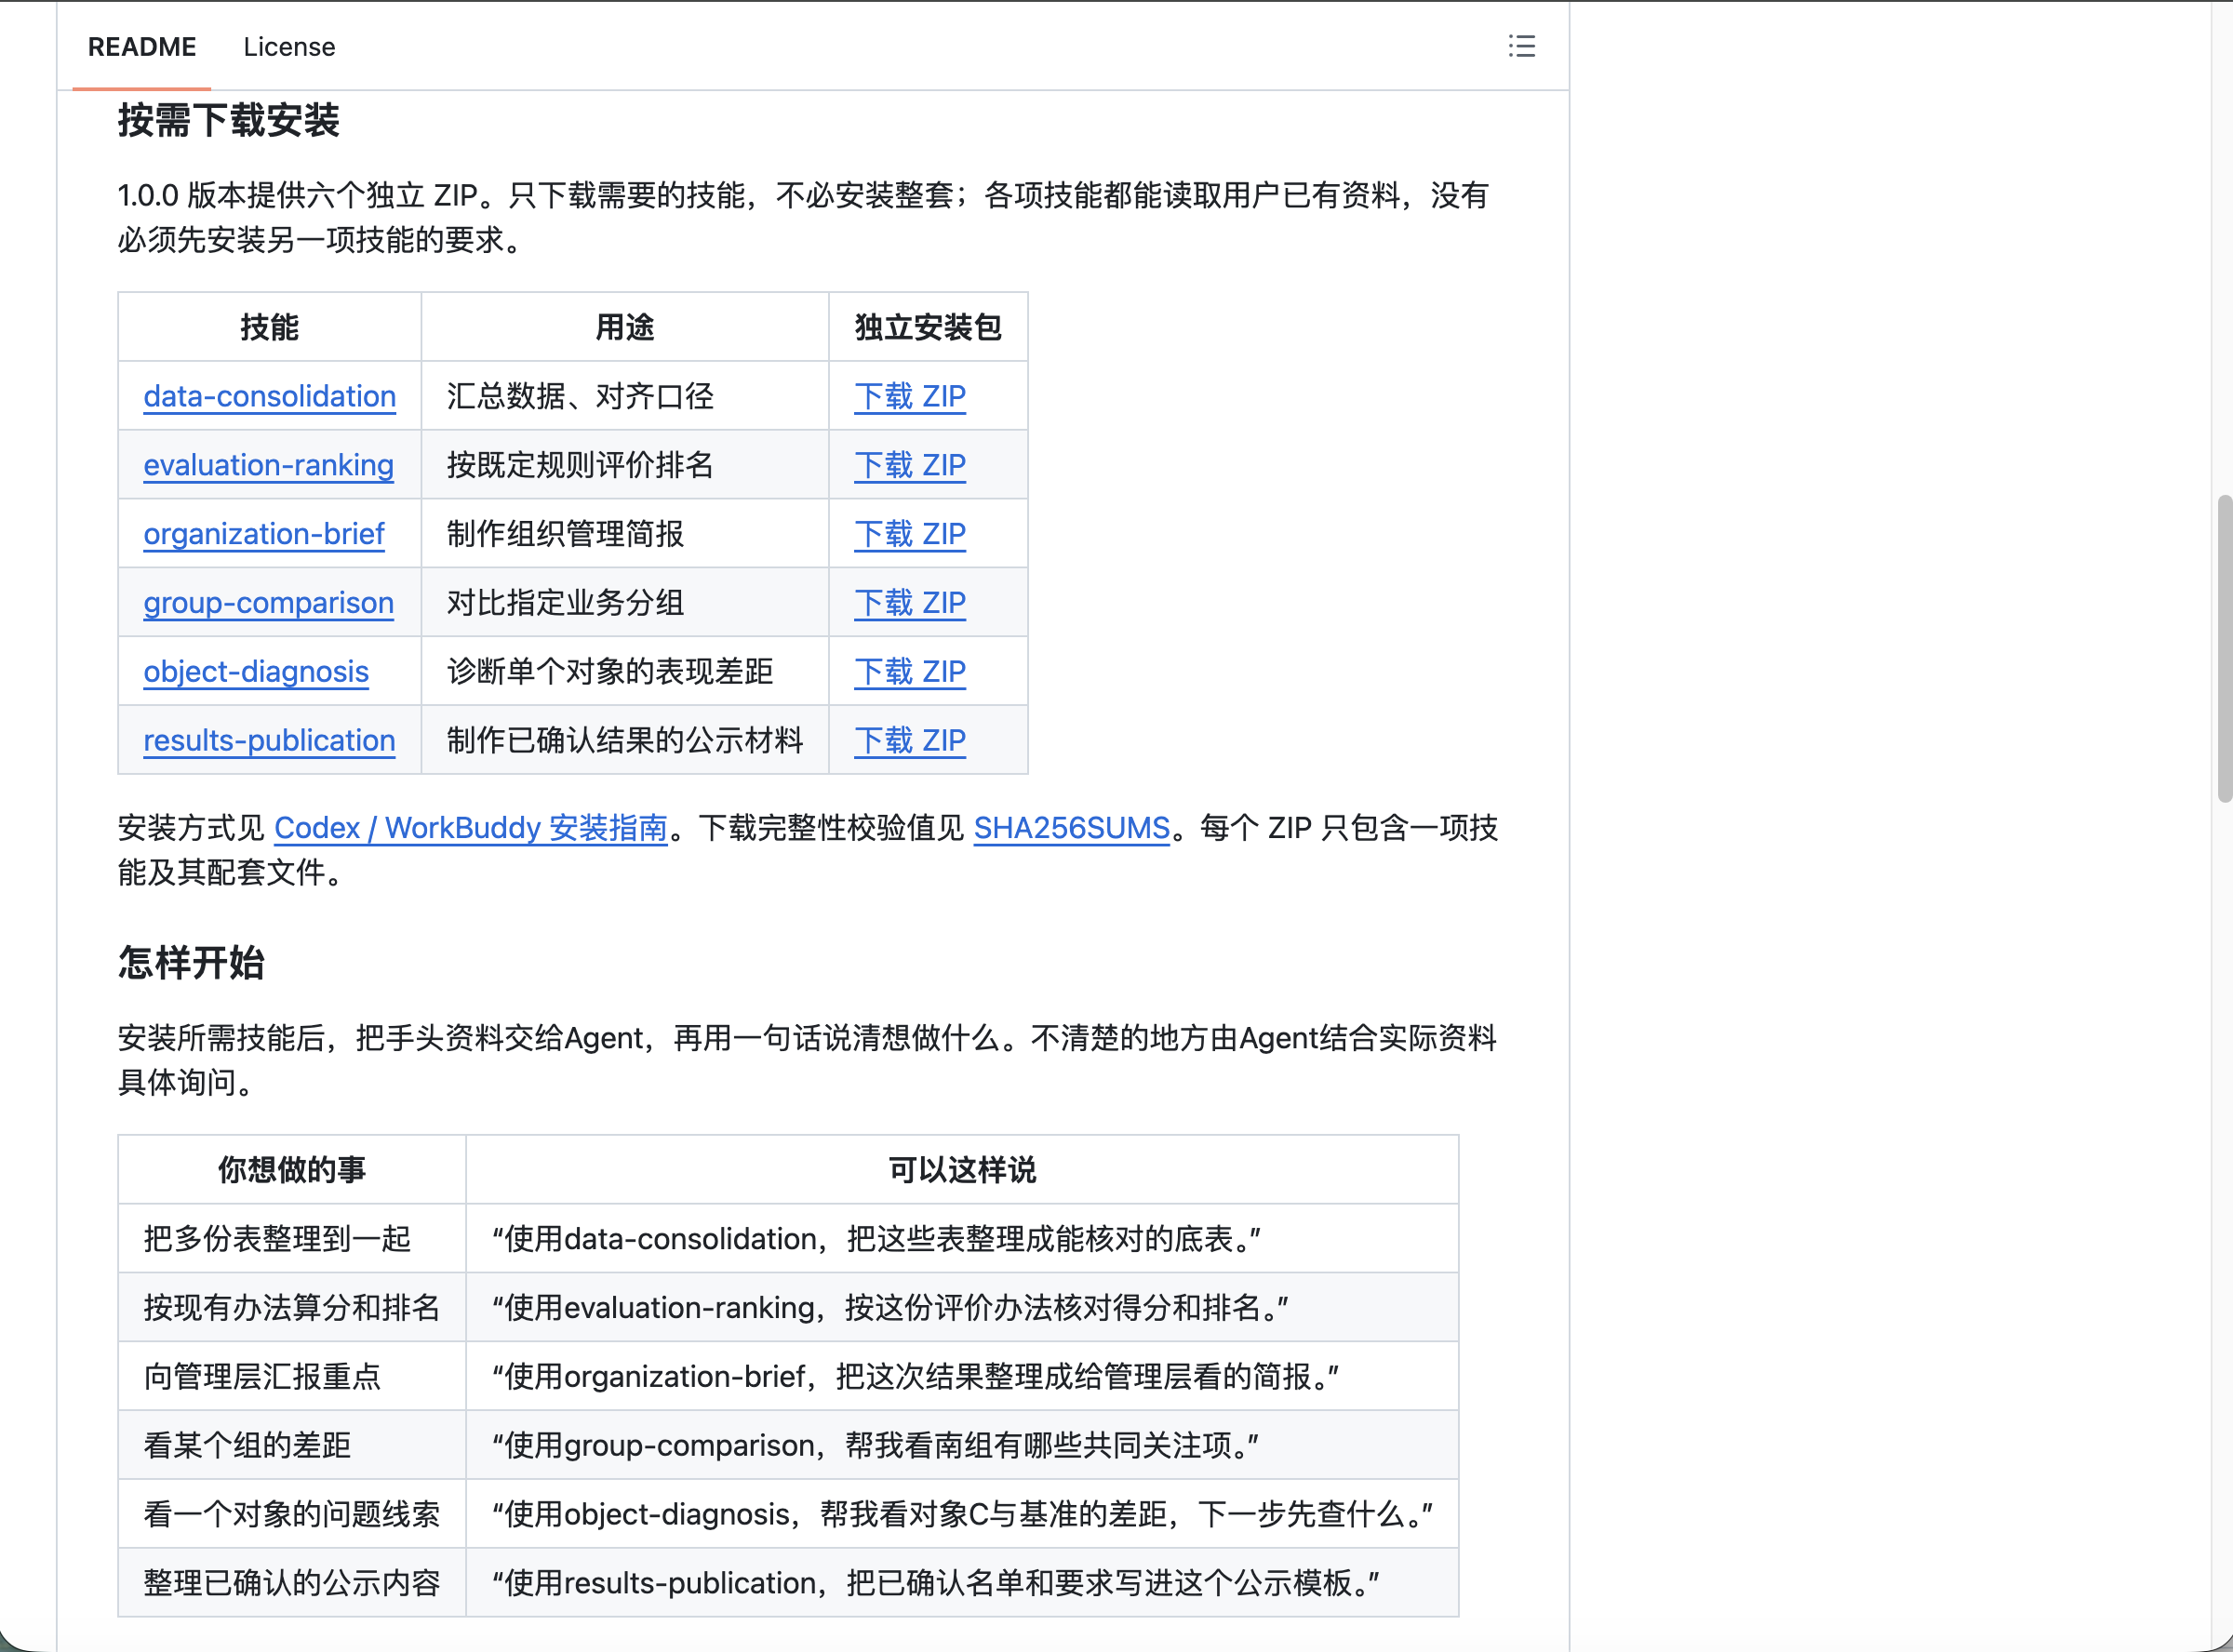Viewport: 2233px width, 1652px height.
Task: Click the 整理已确认的公示内容 cell
Action: pyautogui.click(x=292, y=1583)
